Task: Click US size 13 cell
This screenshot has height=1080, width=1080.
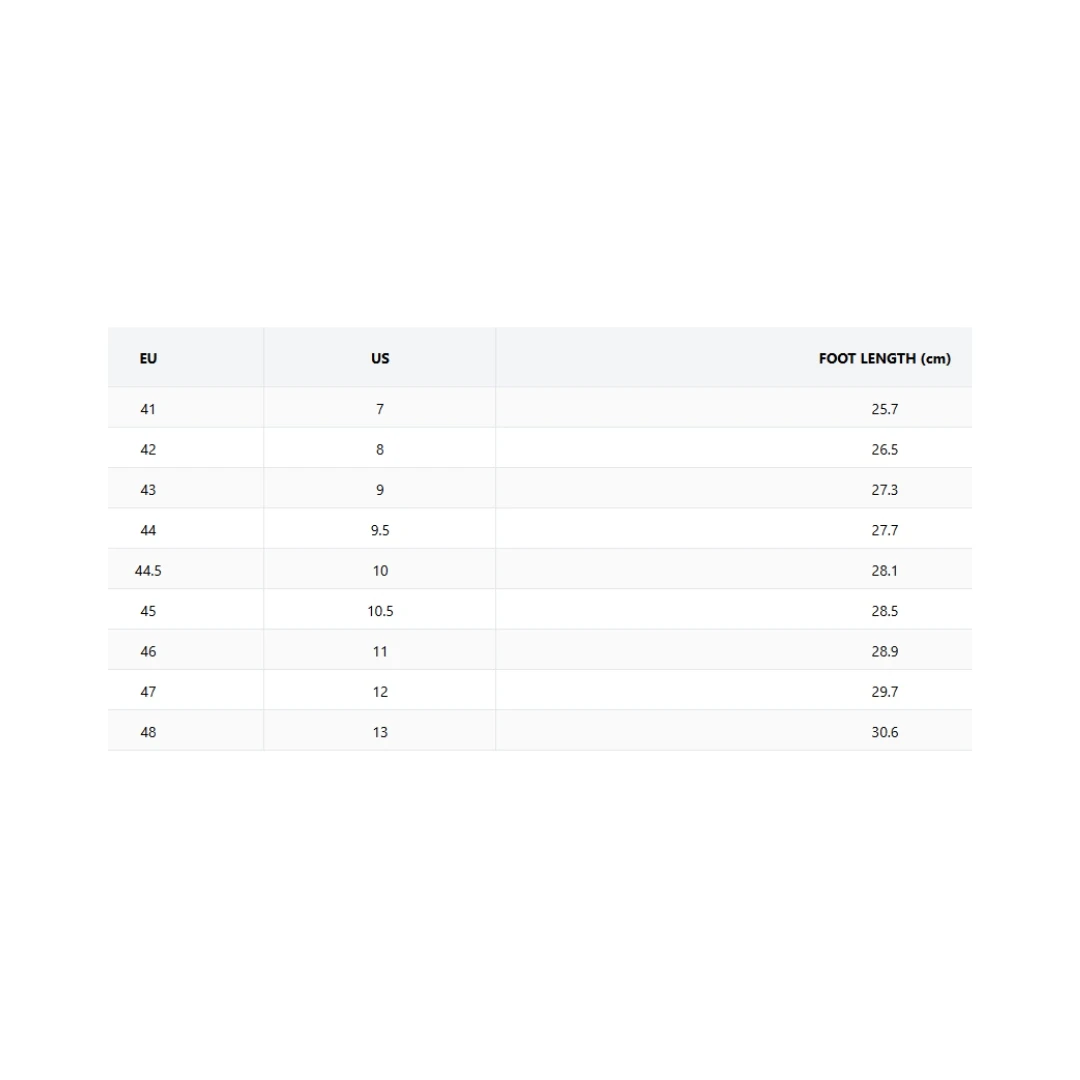Action: click(x=380, y=732)
